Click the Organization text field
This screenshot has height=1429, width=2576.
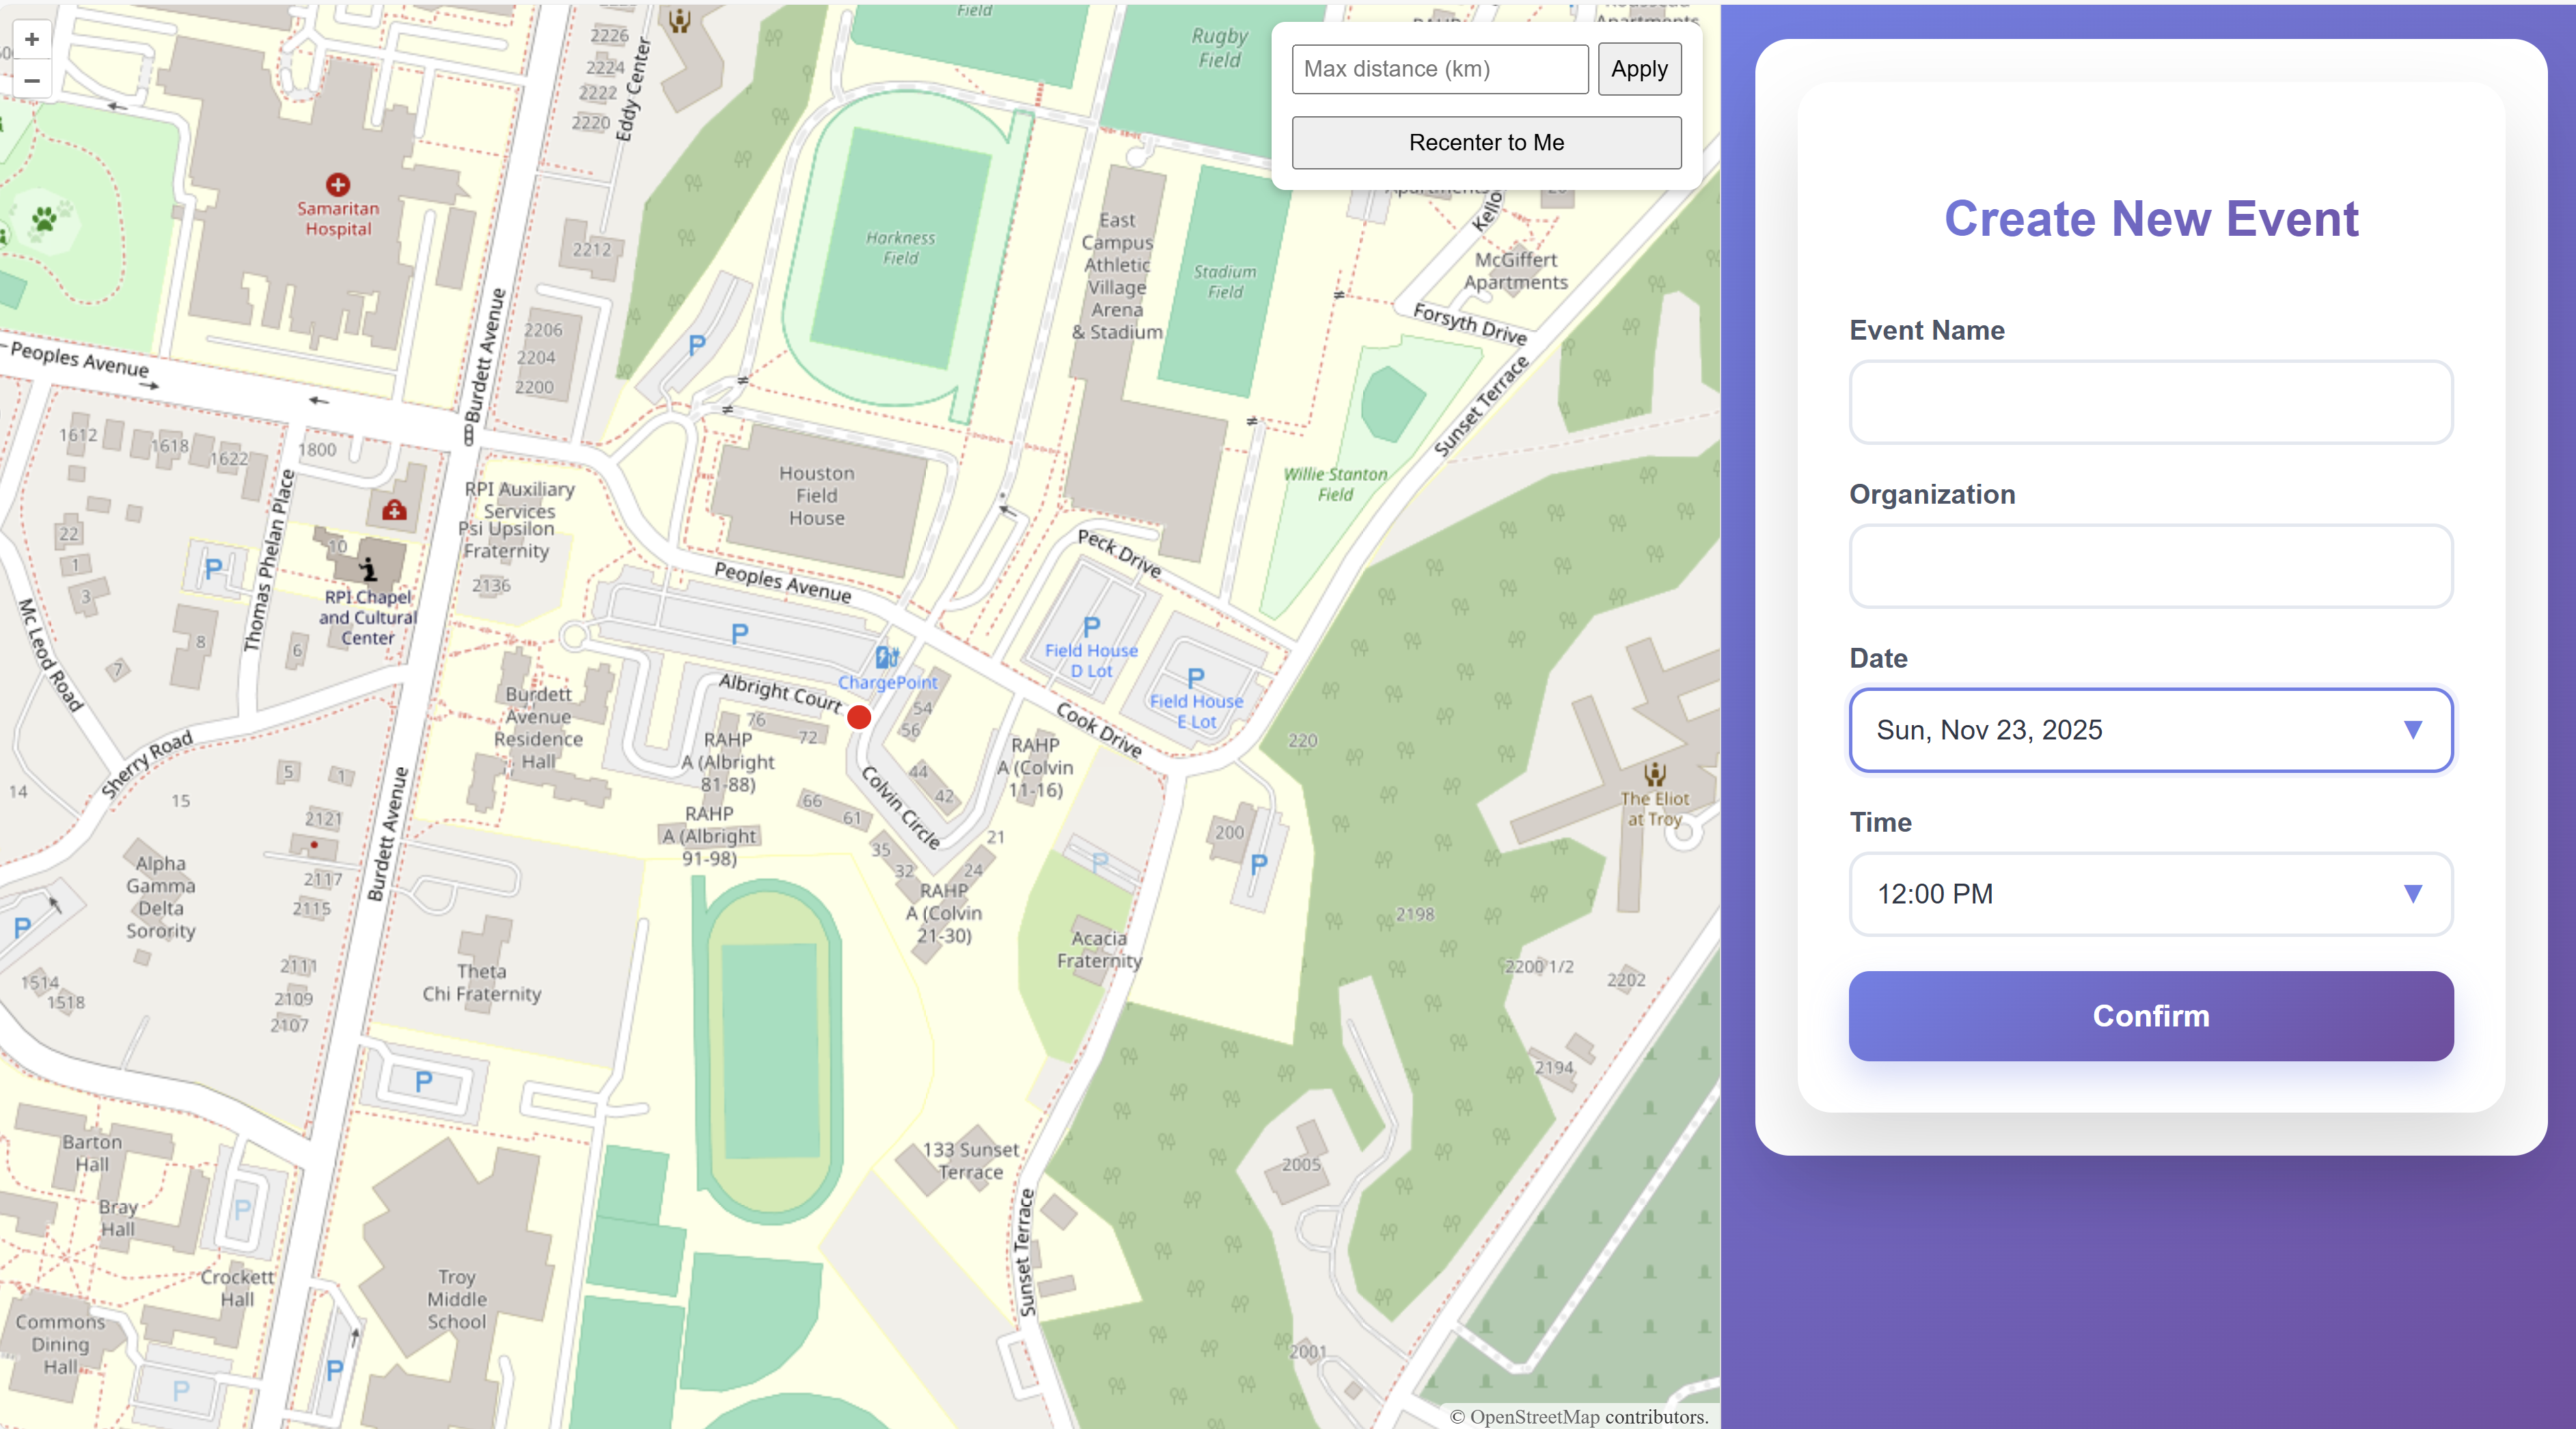(x=2150, y=566)
